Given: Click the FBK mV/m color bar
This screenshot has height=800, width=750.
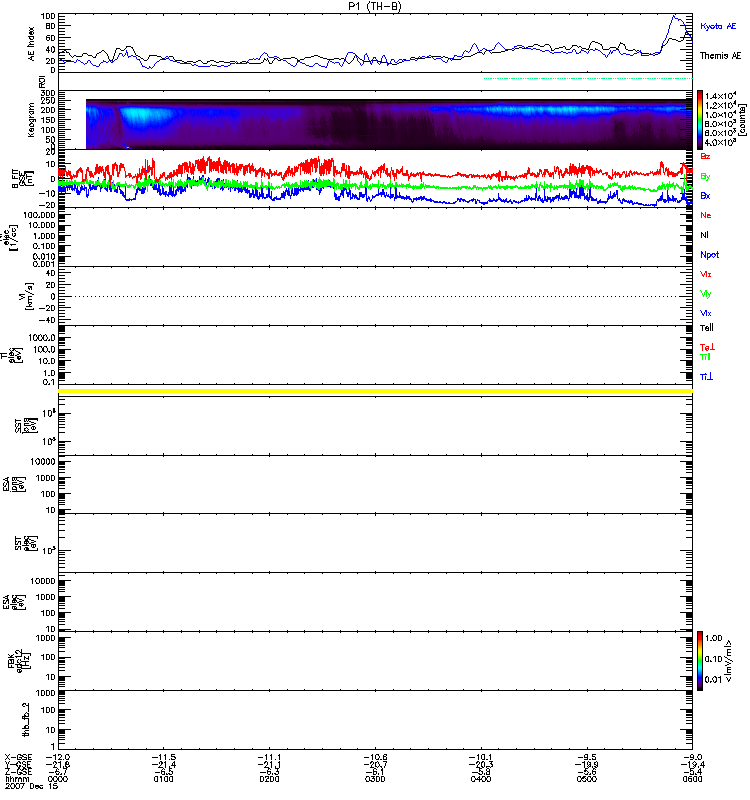Looking at the screenshot, I should [700, 661].
